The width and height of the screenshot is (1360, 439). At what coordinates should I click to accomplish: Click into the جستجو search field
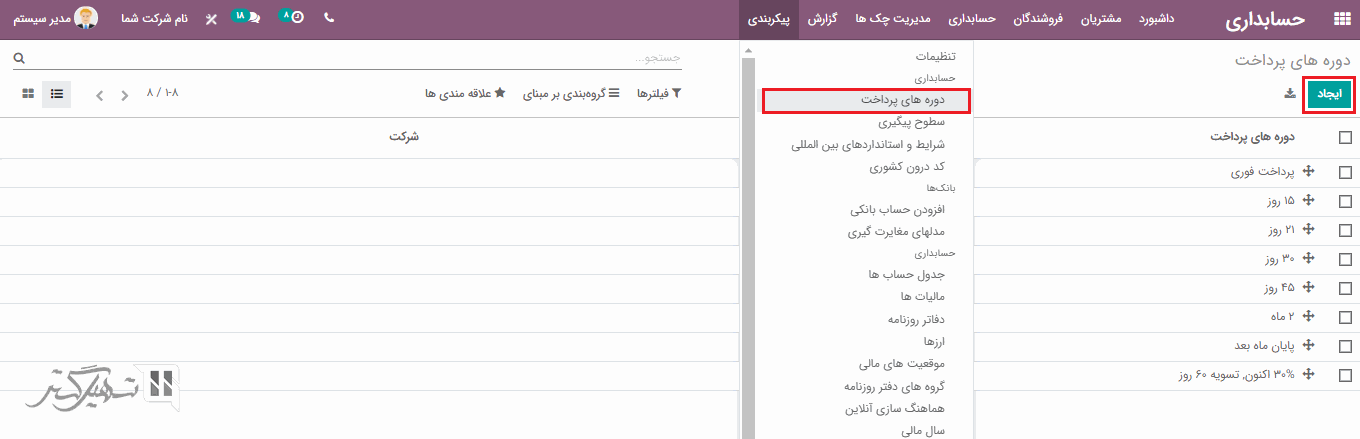coord(350,58)
